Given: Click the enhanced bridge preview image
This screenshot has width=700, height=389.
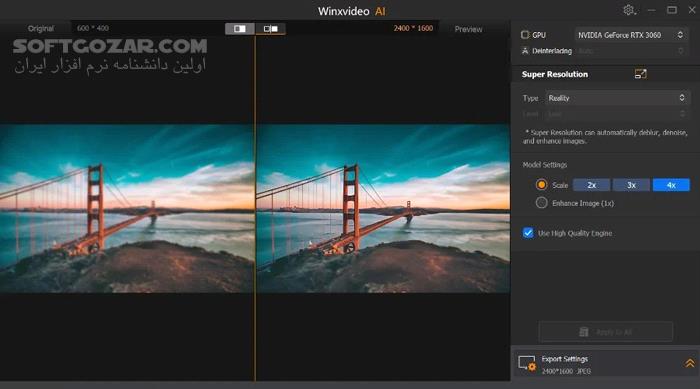Looking at the screenshot, I should click(383, 209).
